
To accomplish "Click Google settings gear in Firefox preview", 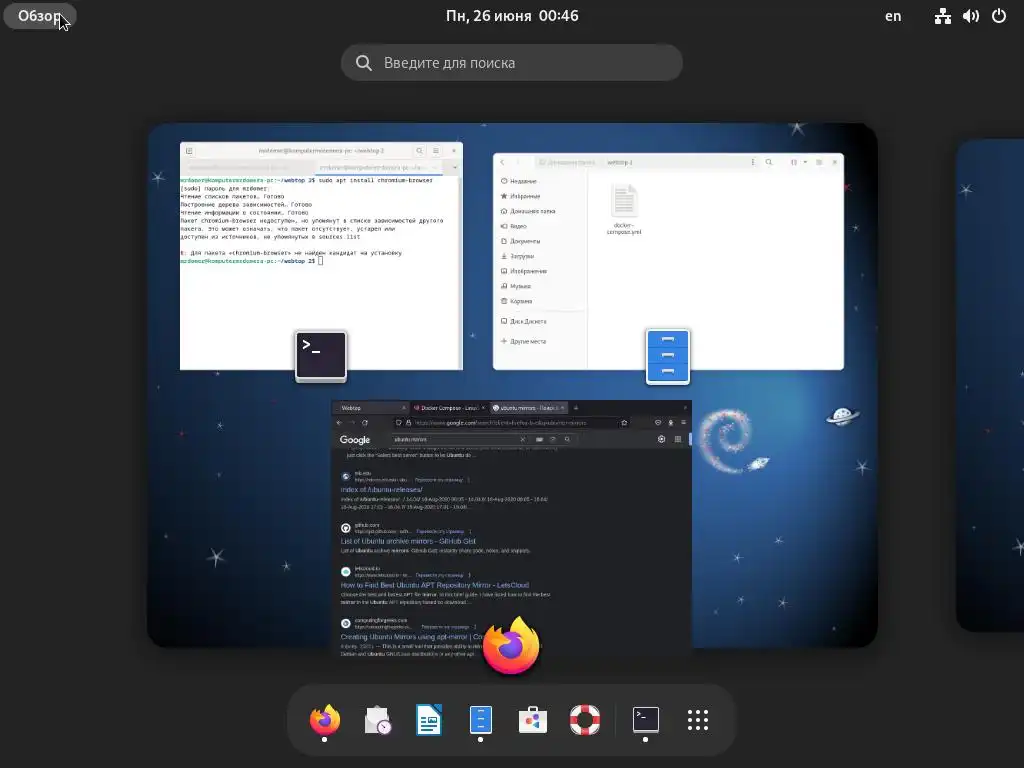I will coord(662,440).
